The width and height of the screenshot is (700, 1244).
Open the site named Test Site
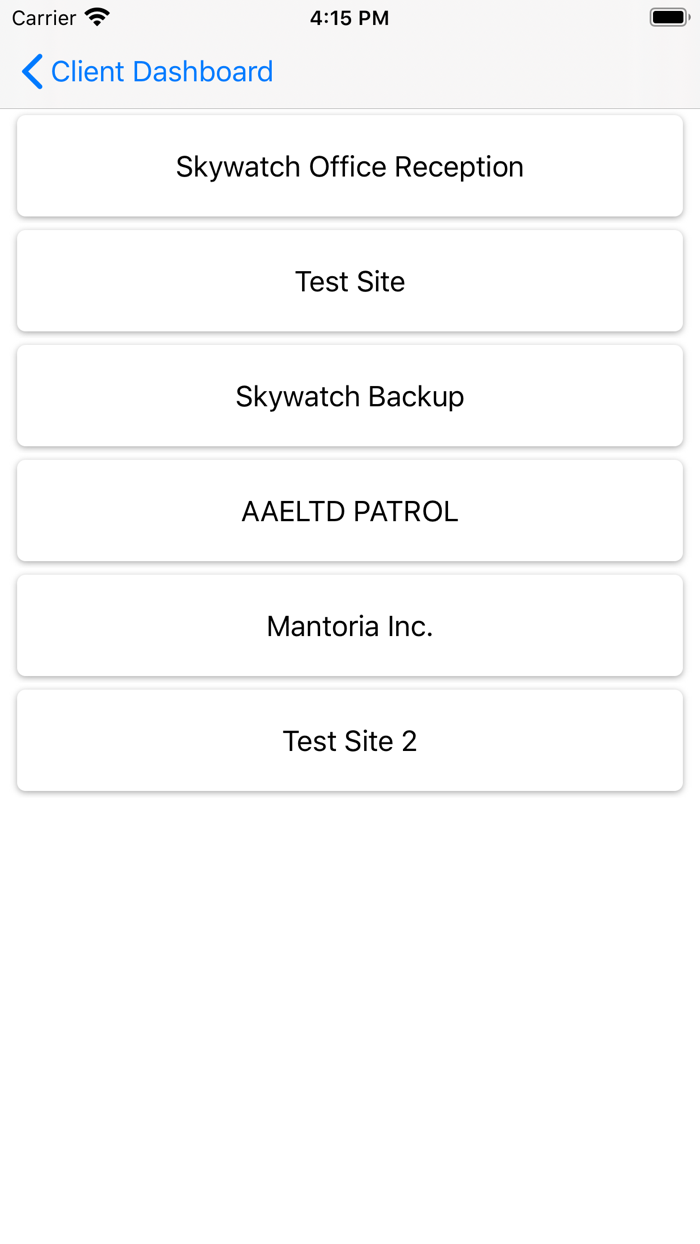click(350, 281)
